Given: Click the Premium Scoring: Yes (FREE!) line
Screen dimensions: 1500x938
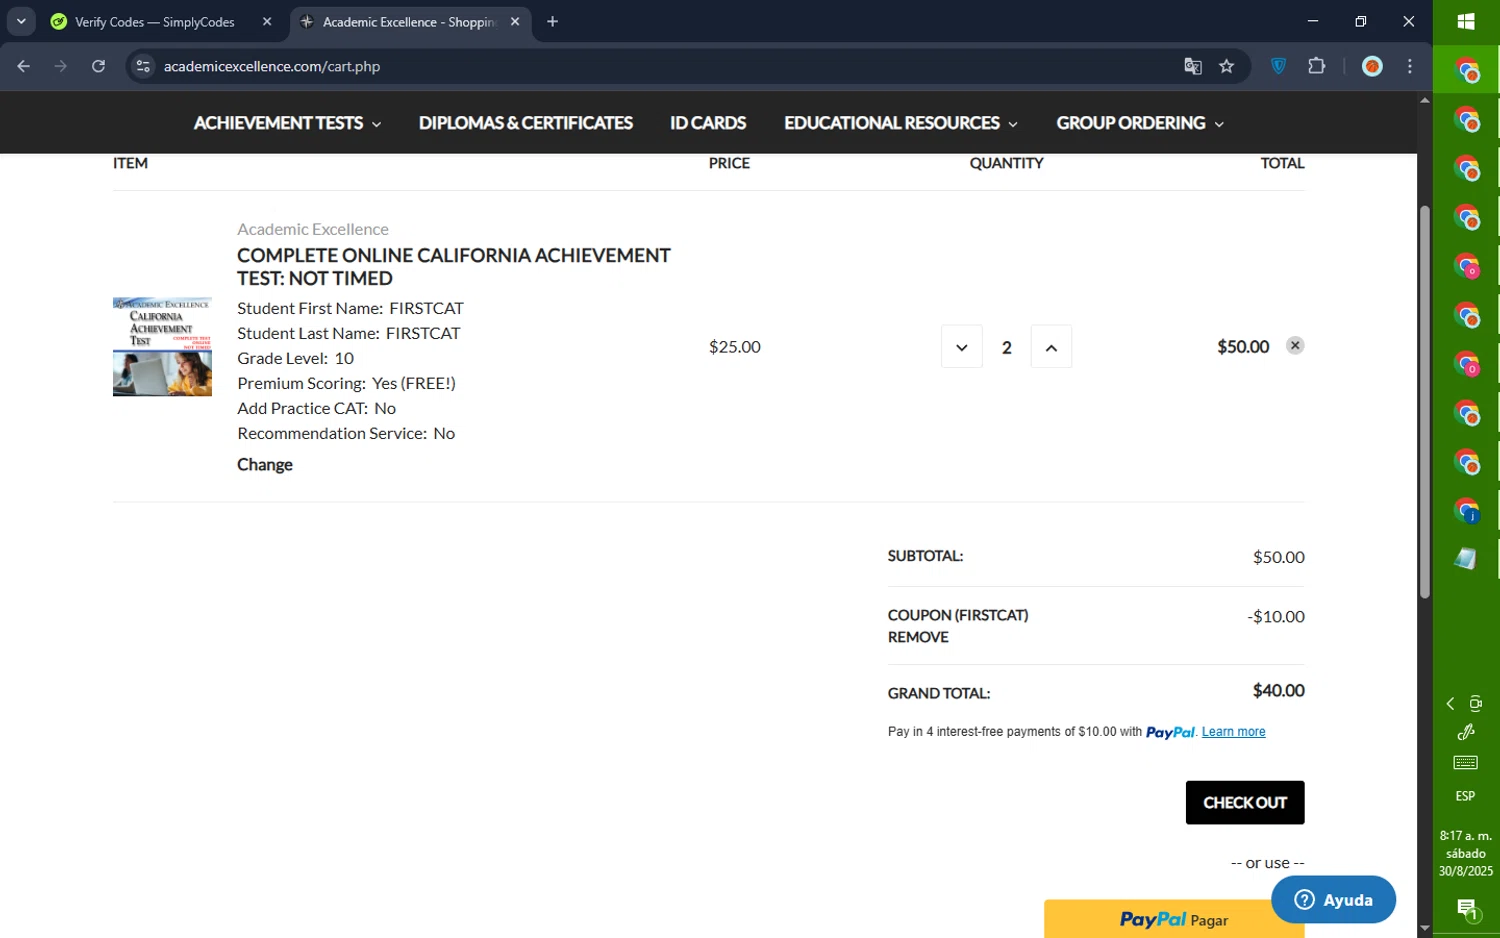Looking at the screenshot, I should pos(347,383).
